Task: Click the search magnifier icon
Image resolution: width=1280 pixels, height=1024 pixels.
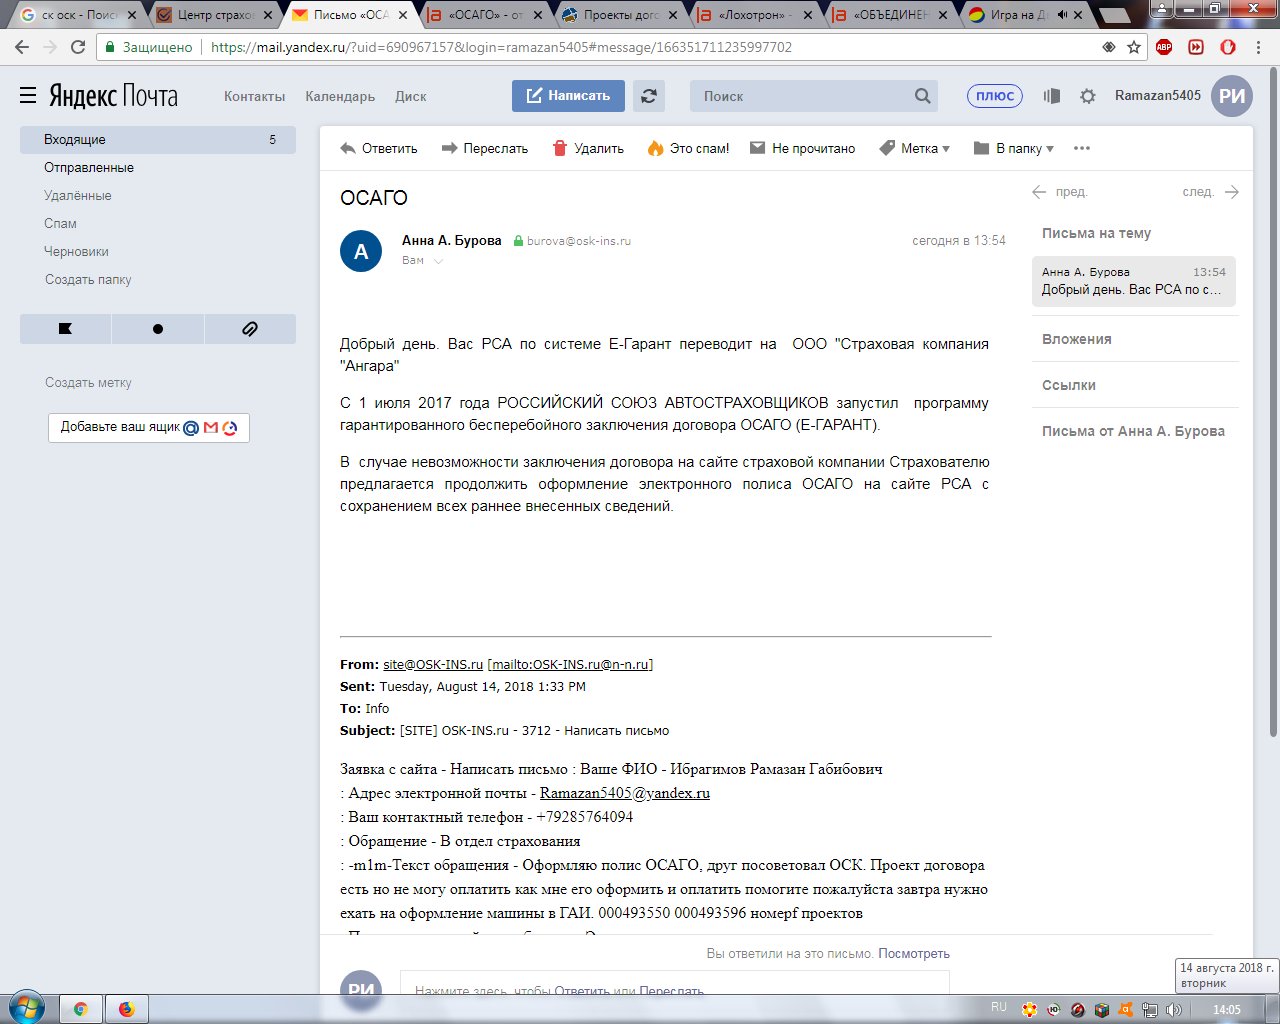Action: click(x=922, y=96)
